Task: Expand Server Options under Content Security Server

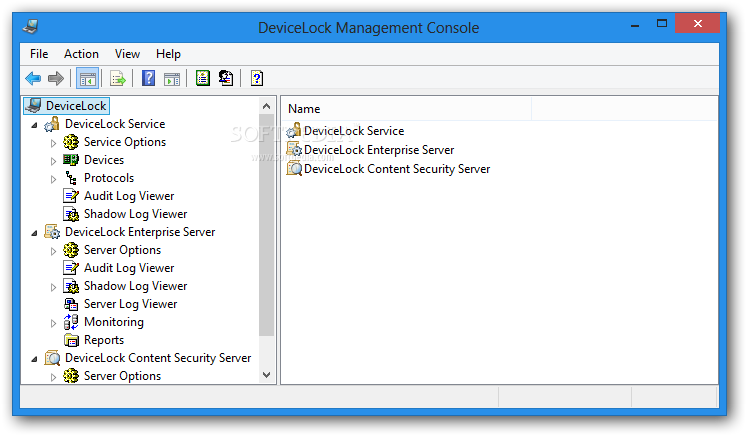Action: coord(53,377)
